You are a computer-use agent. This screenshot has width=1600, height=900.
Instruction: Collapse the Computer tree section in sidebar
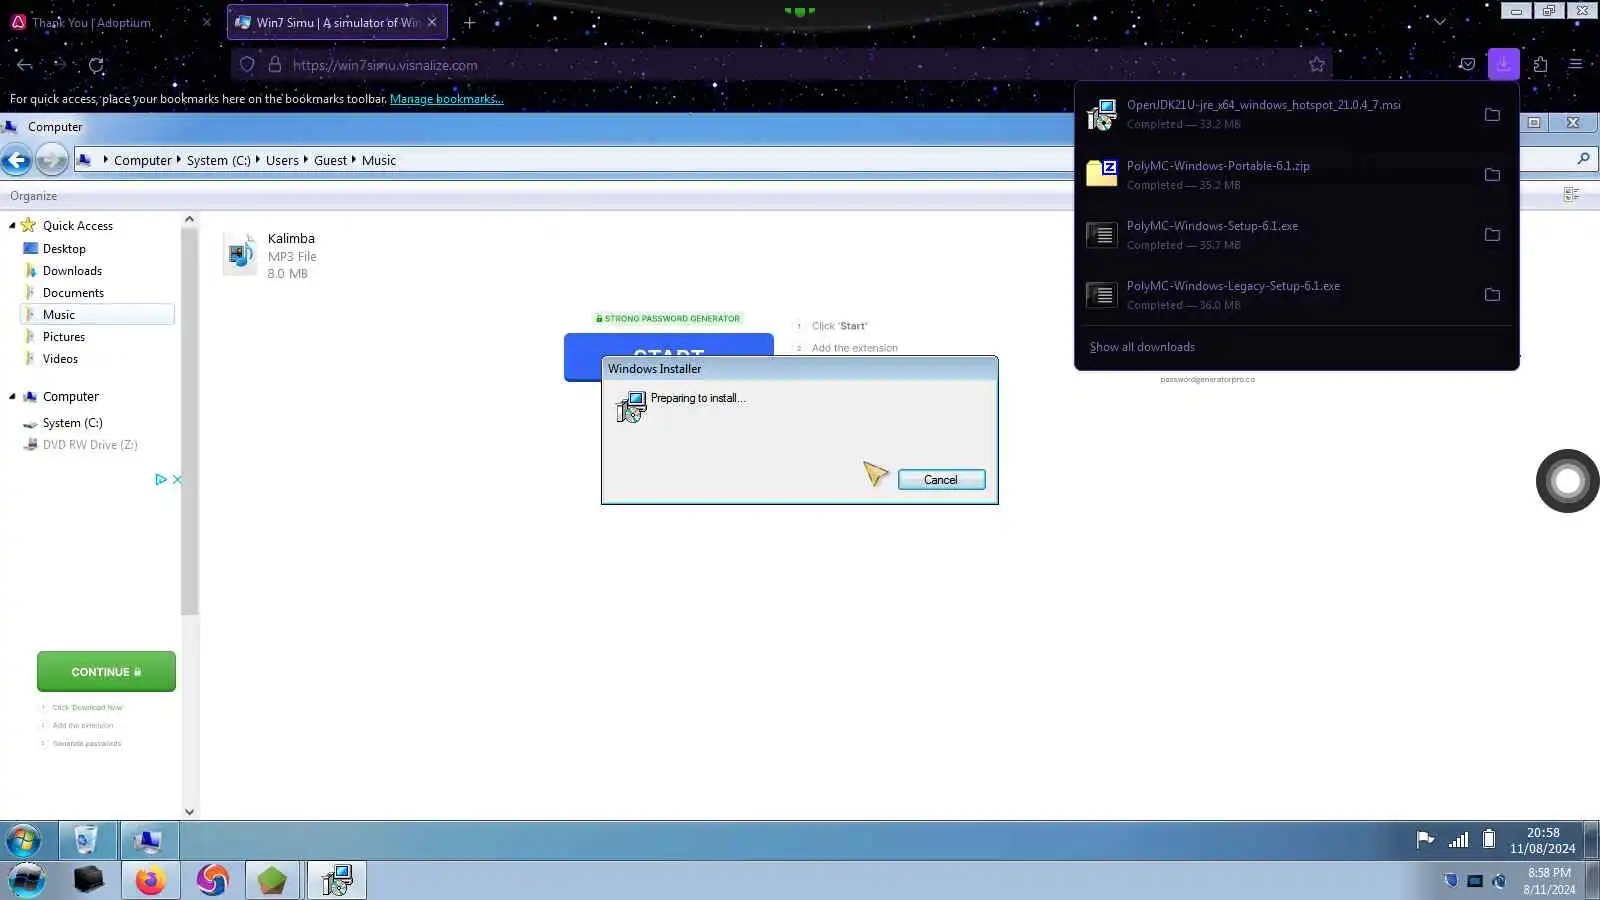(x=12, y=397)
